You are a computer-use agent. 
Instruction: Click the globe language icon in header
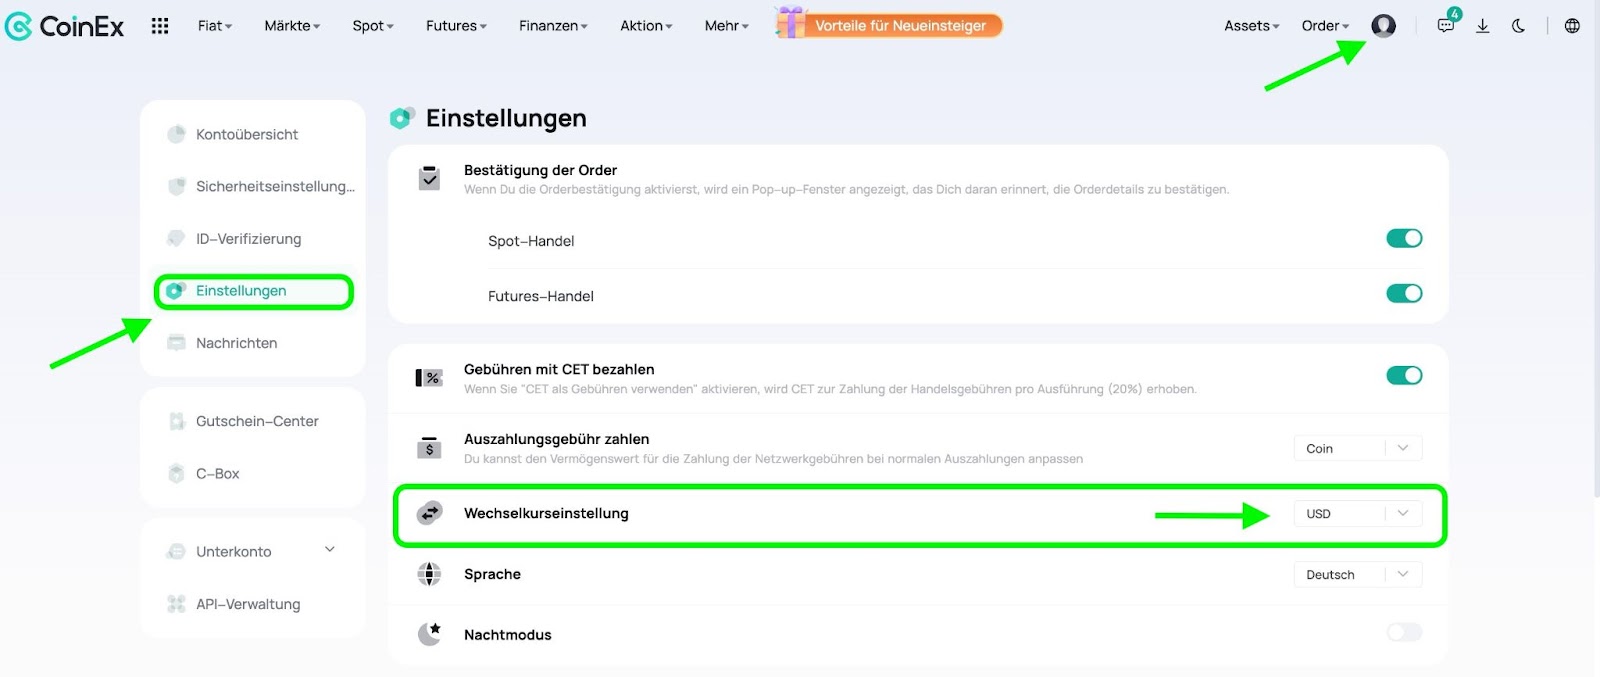point(1572,26)
